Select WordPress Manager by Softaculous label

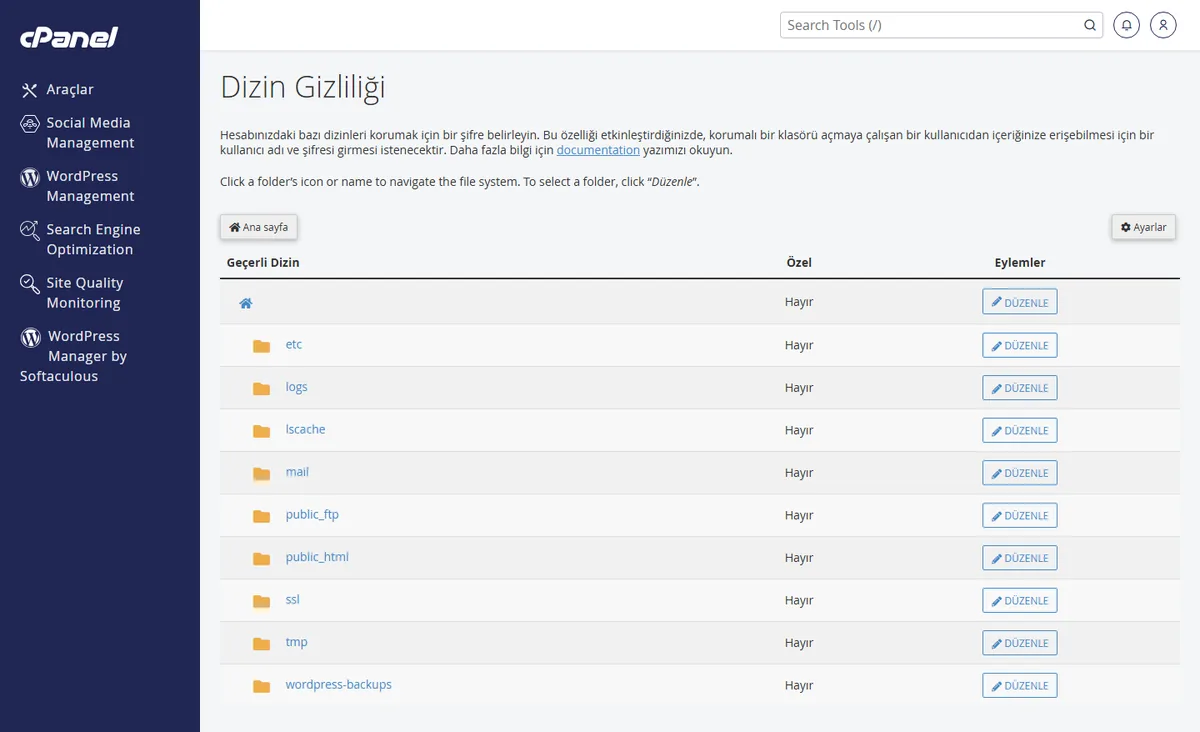click(74, 356)
